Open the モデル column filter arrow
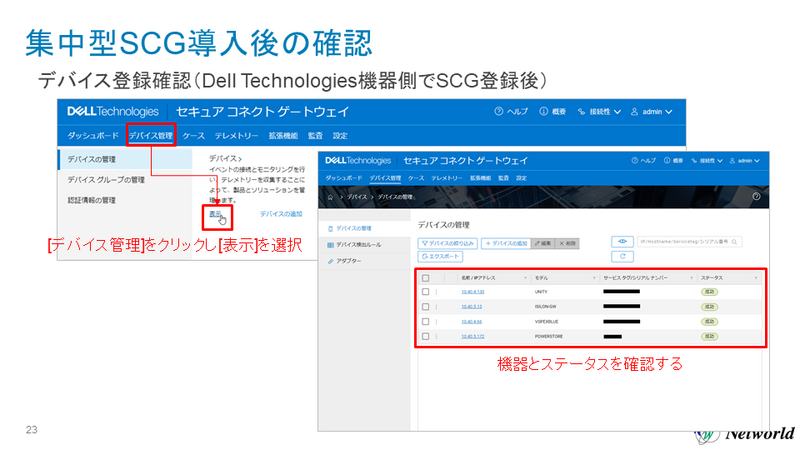This screenshot has width=800, height=450. [594, 278]
